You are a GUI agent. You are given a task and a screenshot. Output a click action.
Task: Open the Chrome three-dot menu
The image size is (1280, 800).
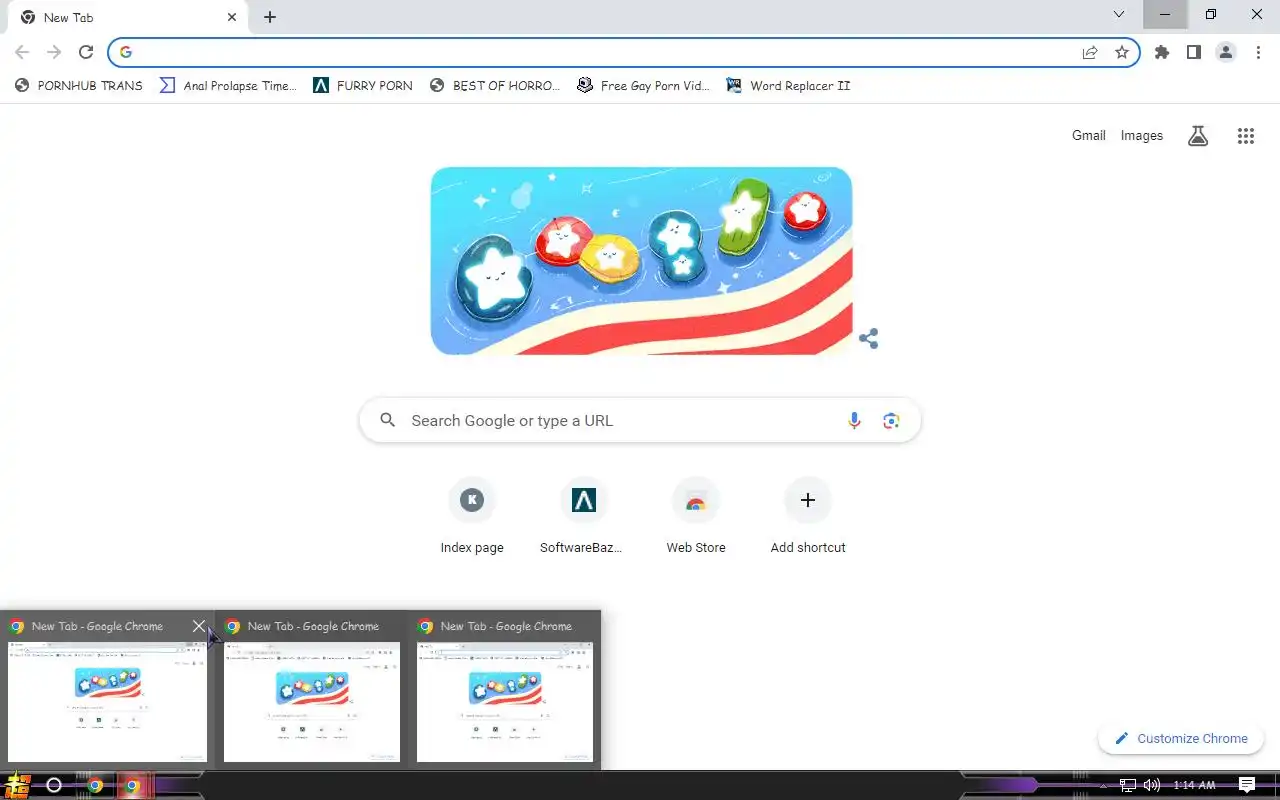click(x=1258, y=52)
